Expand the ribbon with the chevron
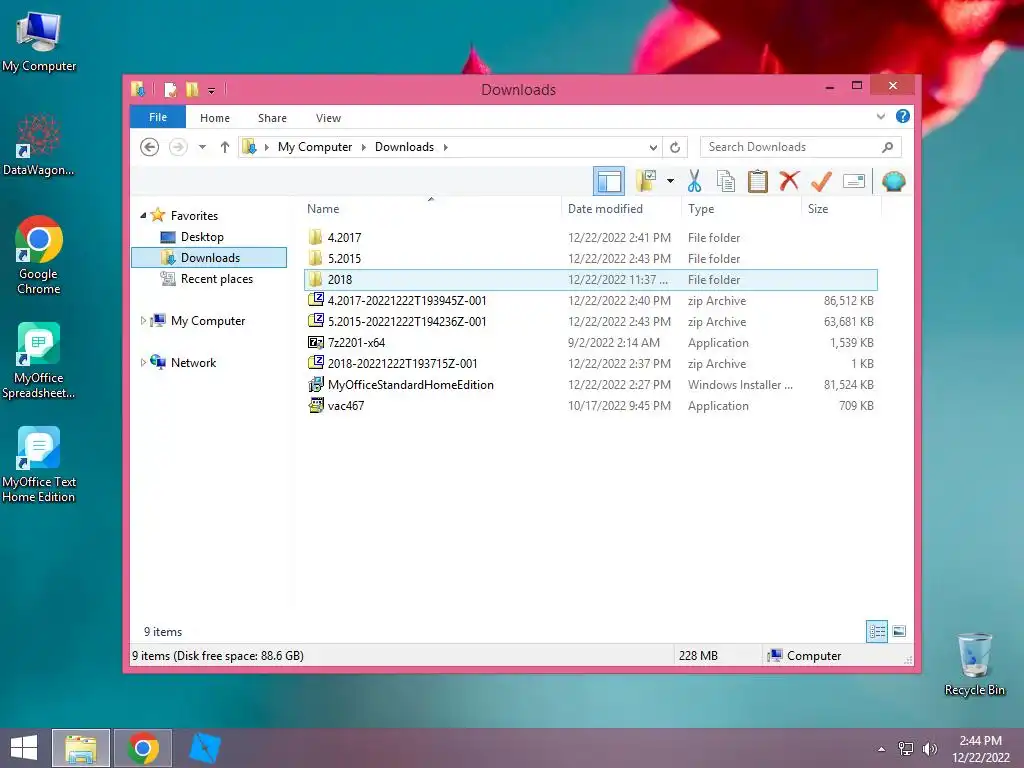1024x768 pixels. [x=881, y=116]
